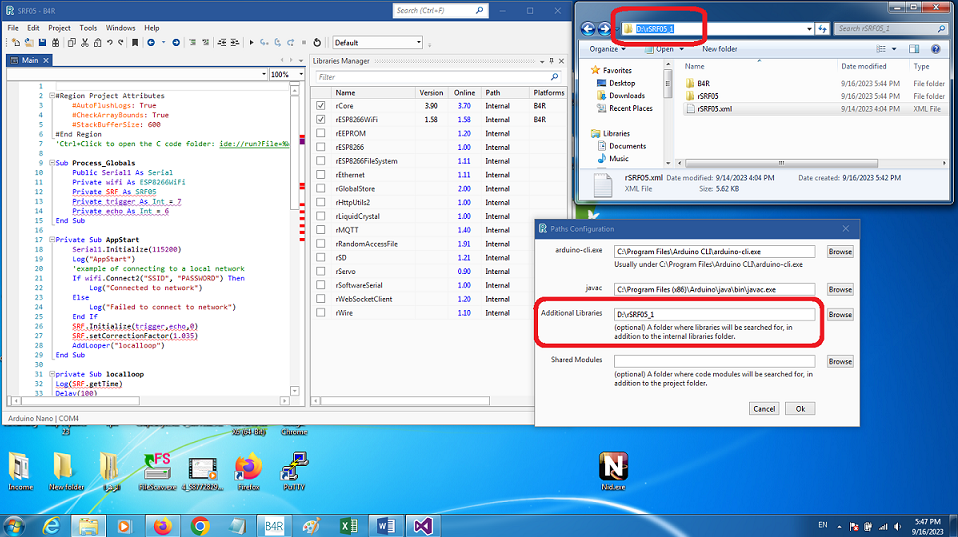Check the rMQTT library checkbox
Viewport: 958px width, 537px height.
pos(321,230)
